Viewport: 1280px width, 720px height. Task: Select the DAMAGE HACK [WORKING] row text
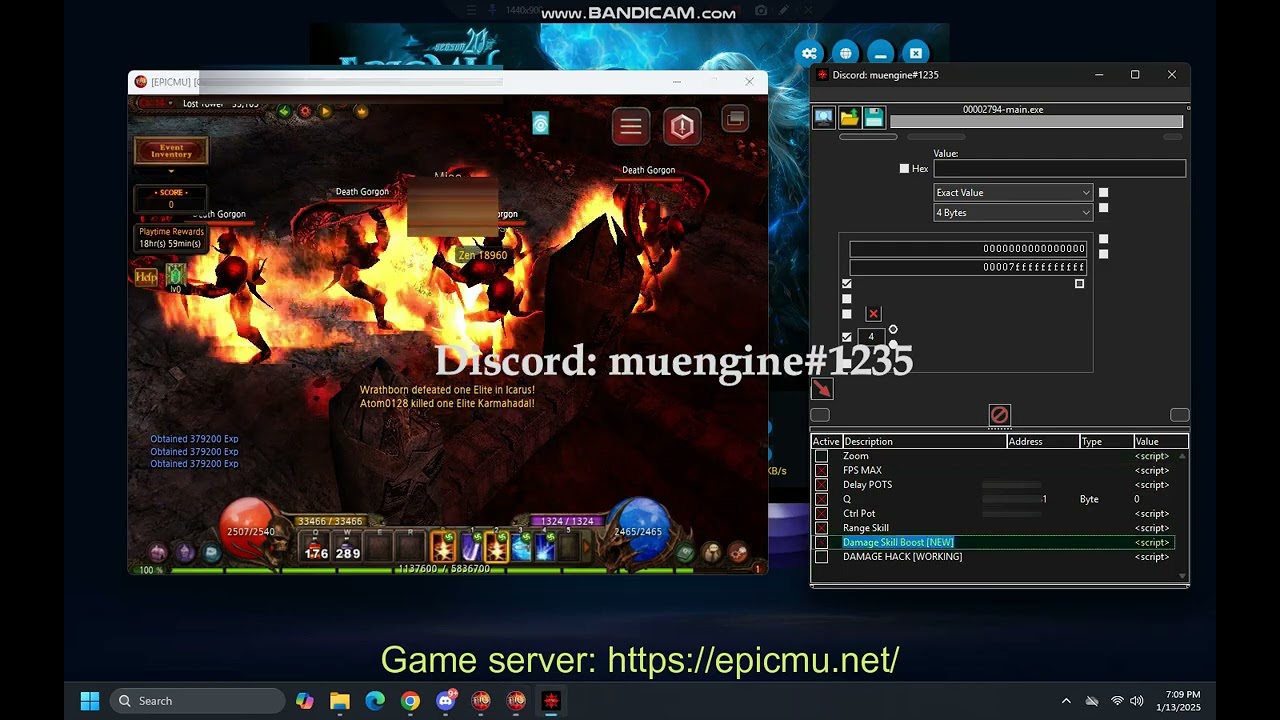coord(902,556)
